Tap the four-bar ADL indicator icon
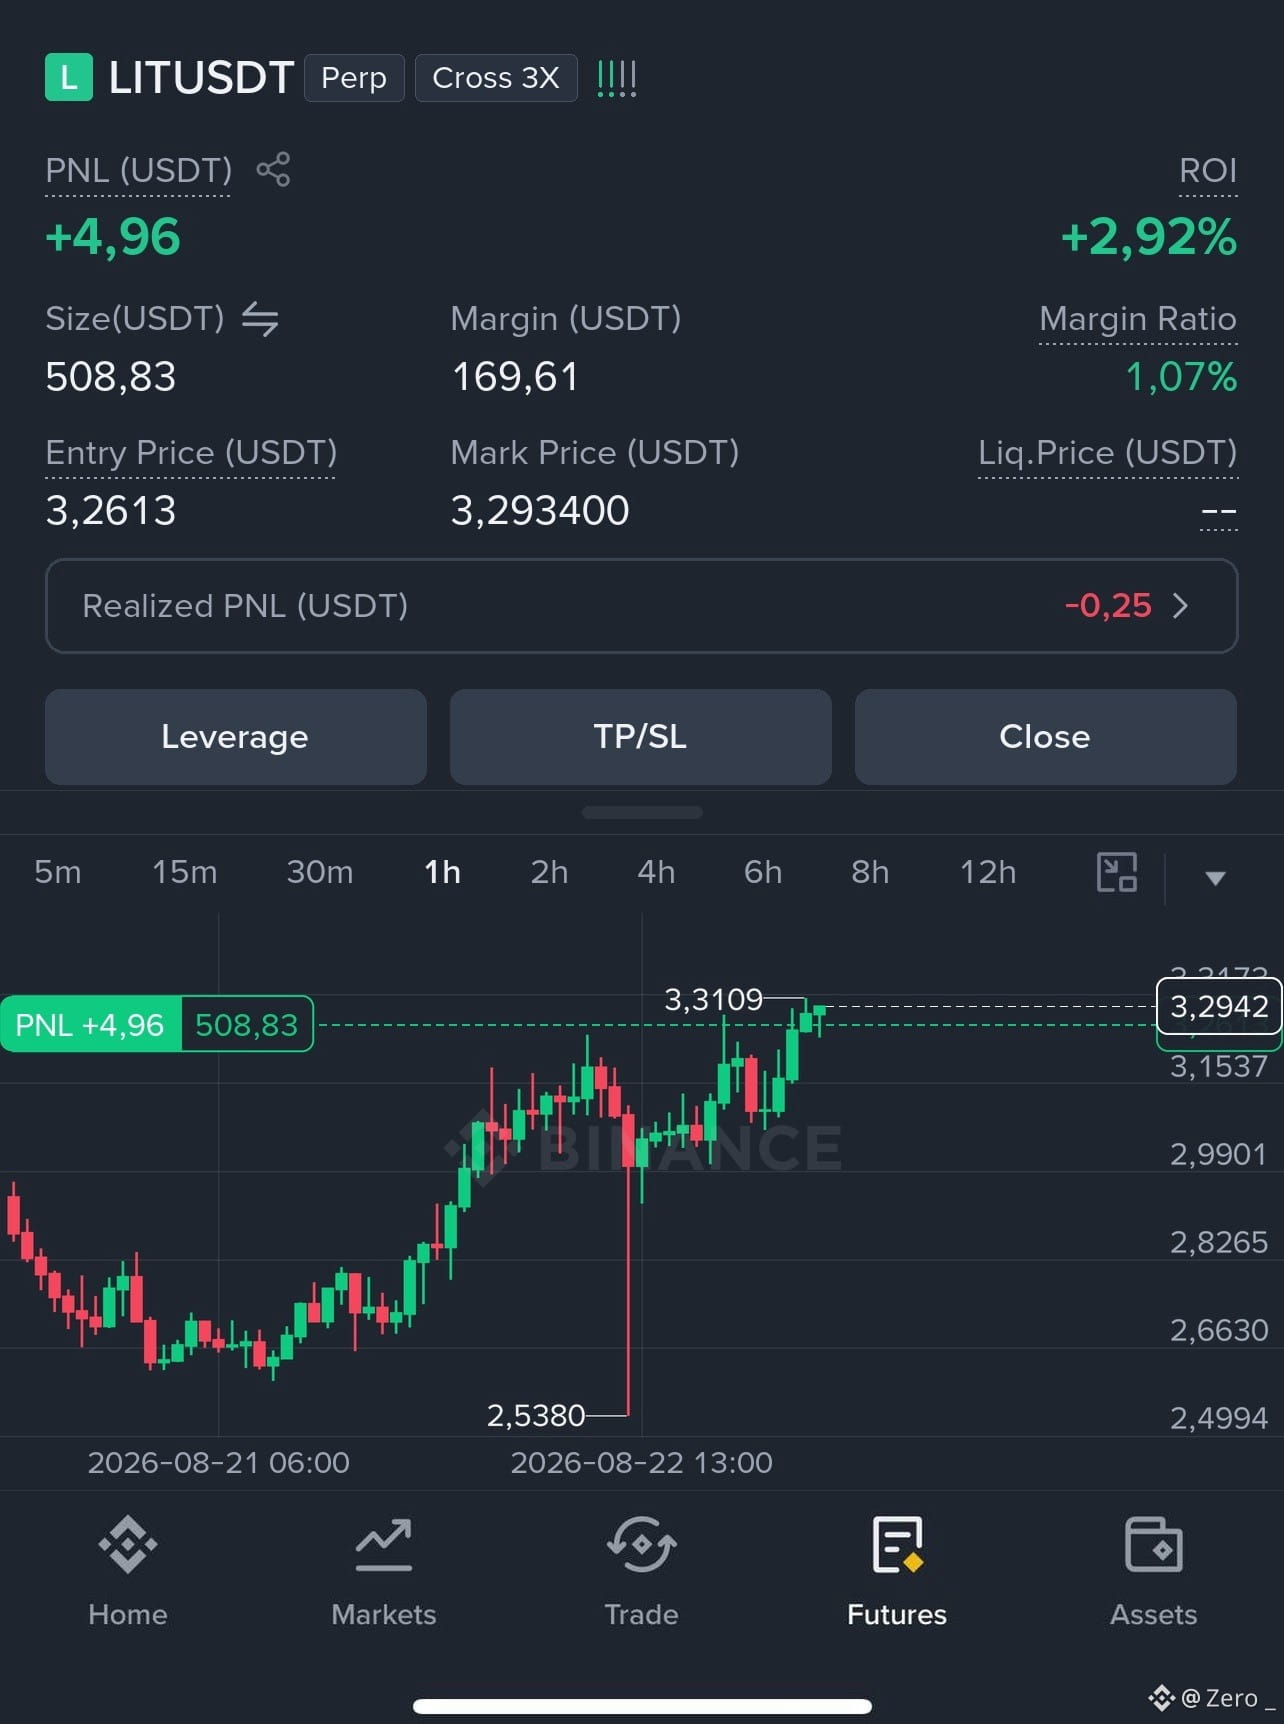 tap(616, 78)
